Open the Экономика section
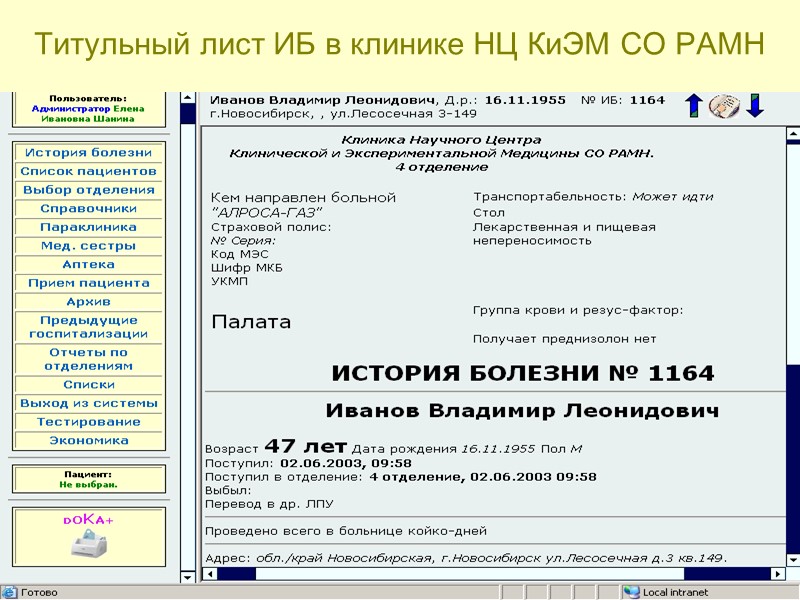This screenshot has width=800, height=600. pos(89,440)
